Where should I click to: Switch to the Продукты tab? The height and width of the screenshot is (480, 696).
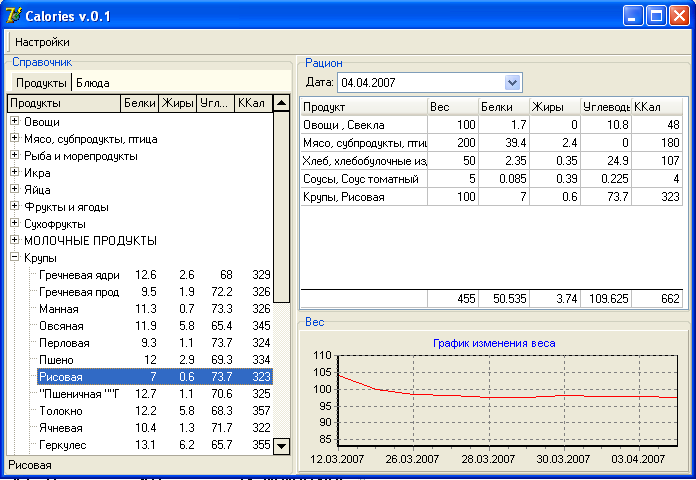click(41, 83)
